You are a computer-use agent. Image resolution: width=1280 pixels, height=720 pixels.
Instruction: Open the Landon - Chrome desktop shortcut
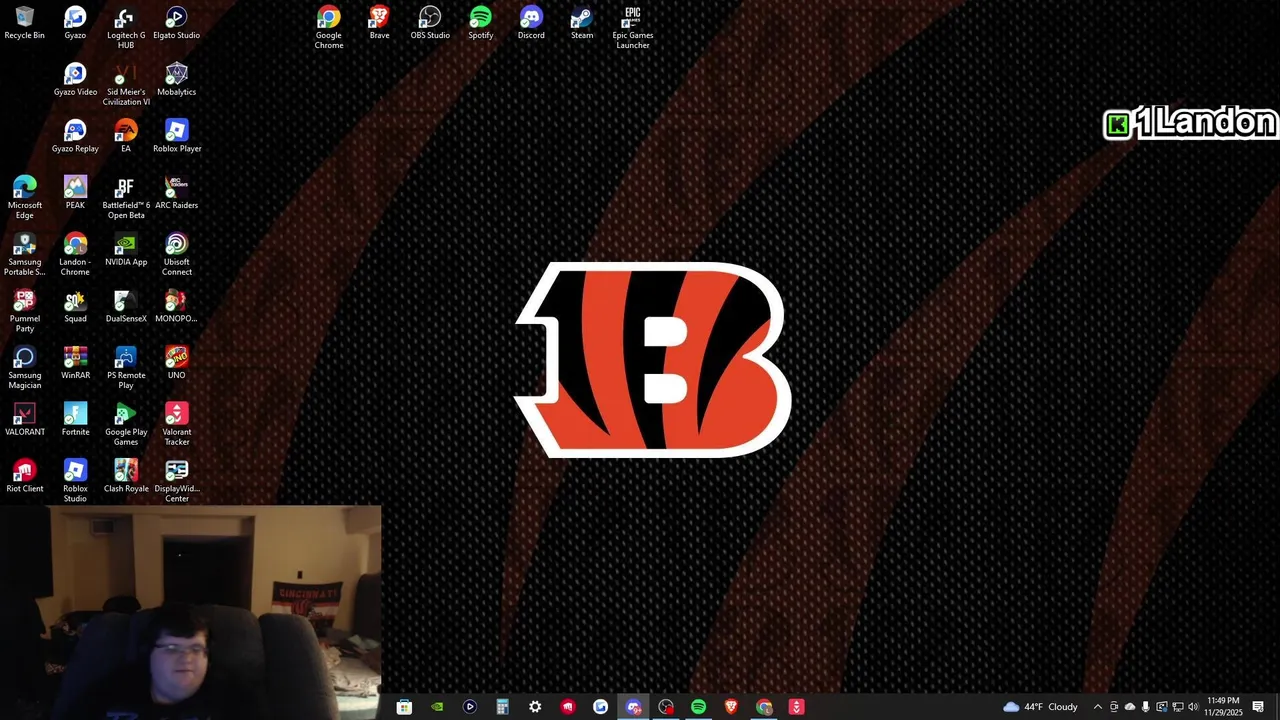[x=75, y=255]
